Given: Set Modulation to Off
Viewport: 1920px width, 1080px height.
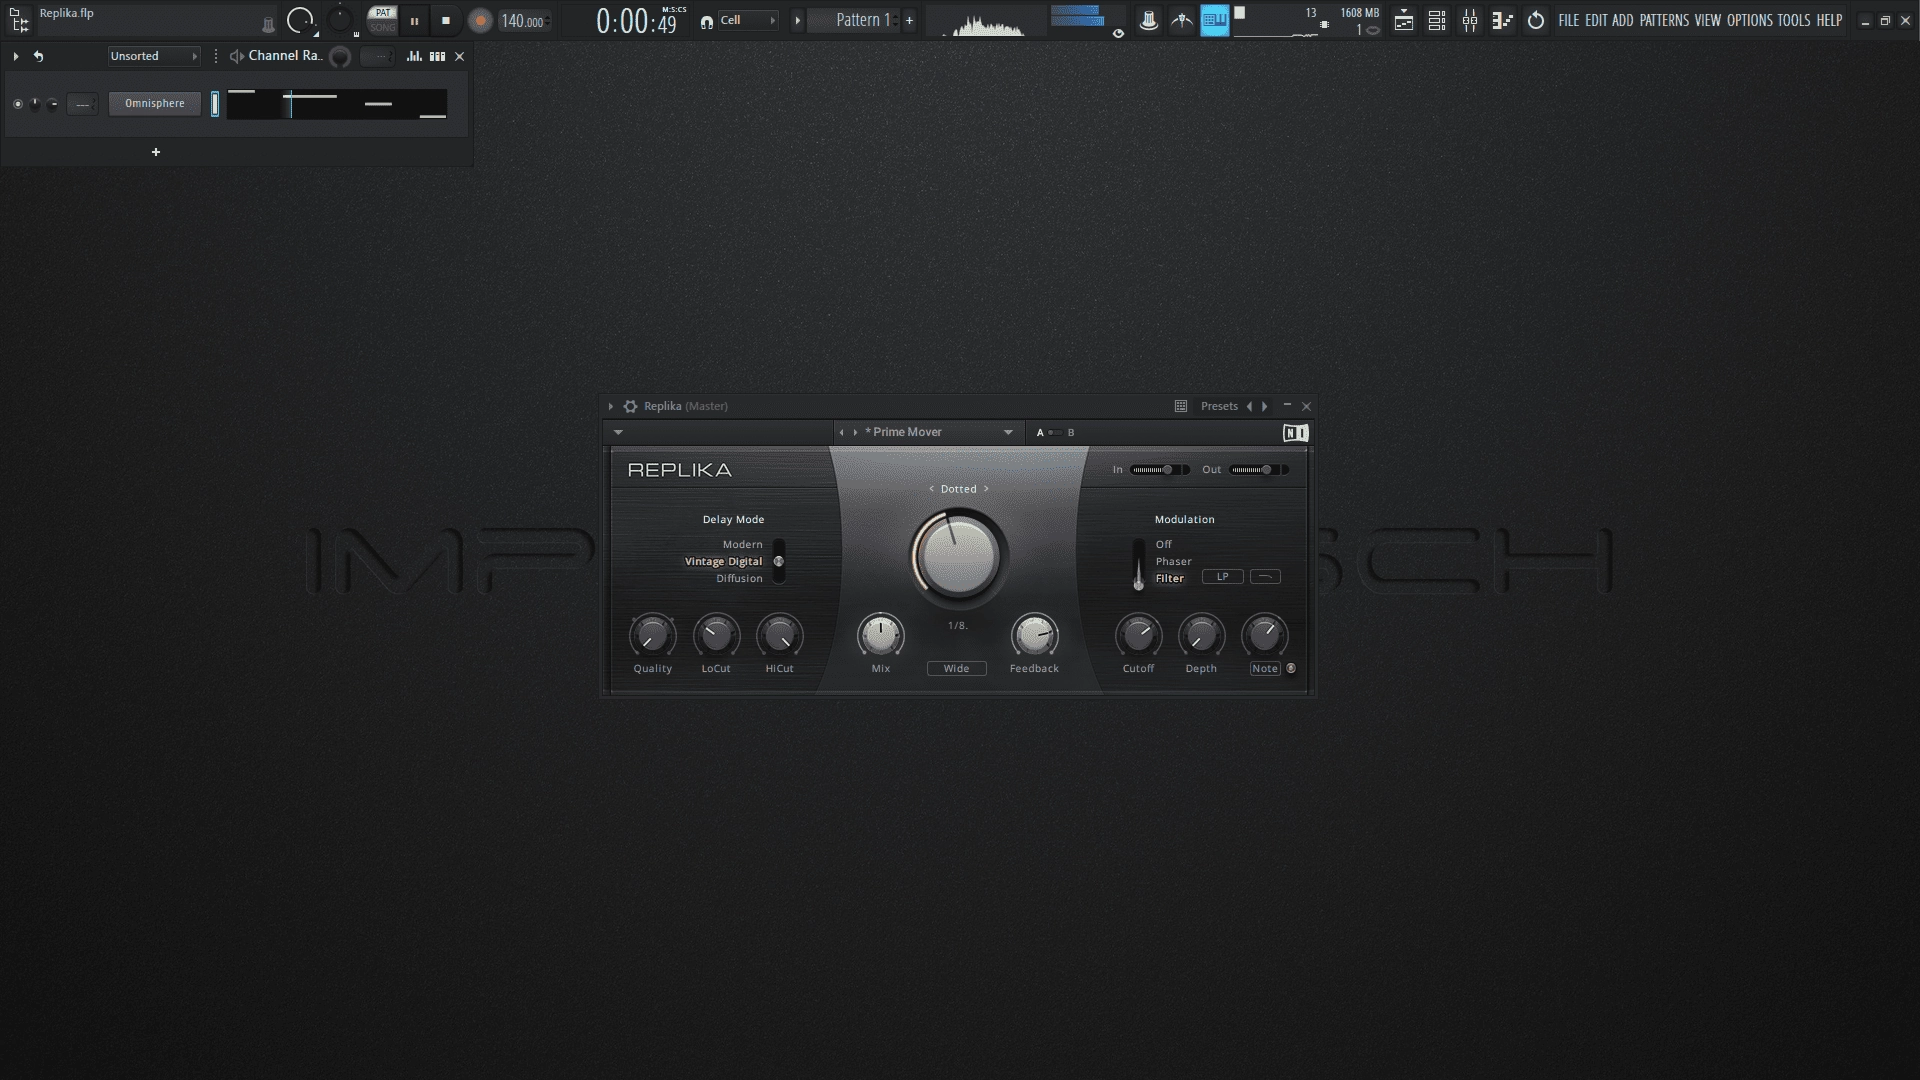Looking at the screenshot, I should click(1163, 544).
